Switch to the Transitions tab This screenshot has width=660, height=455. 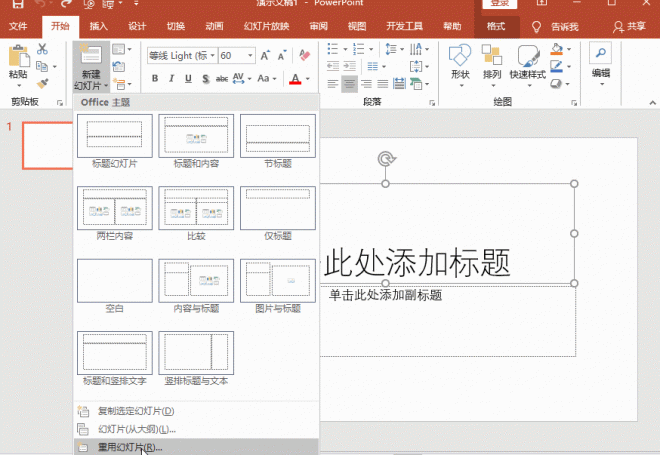(x=176, y=27)
